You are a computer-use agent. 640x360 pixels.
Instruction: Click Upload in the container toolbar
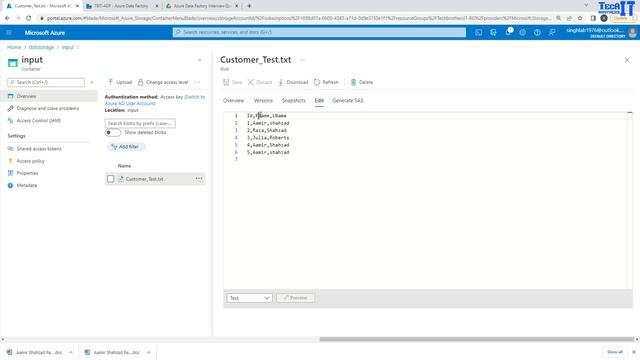120,82
